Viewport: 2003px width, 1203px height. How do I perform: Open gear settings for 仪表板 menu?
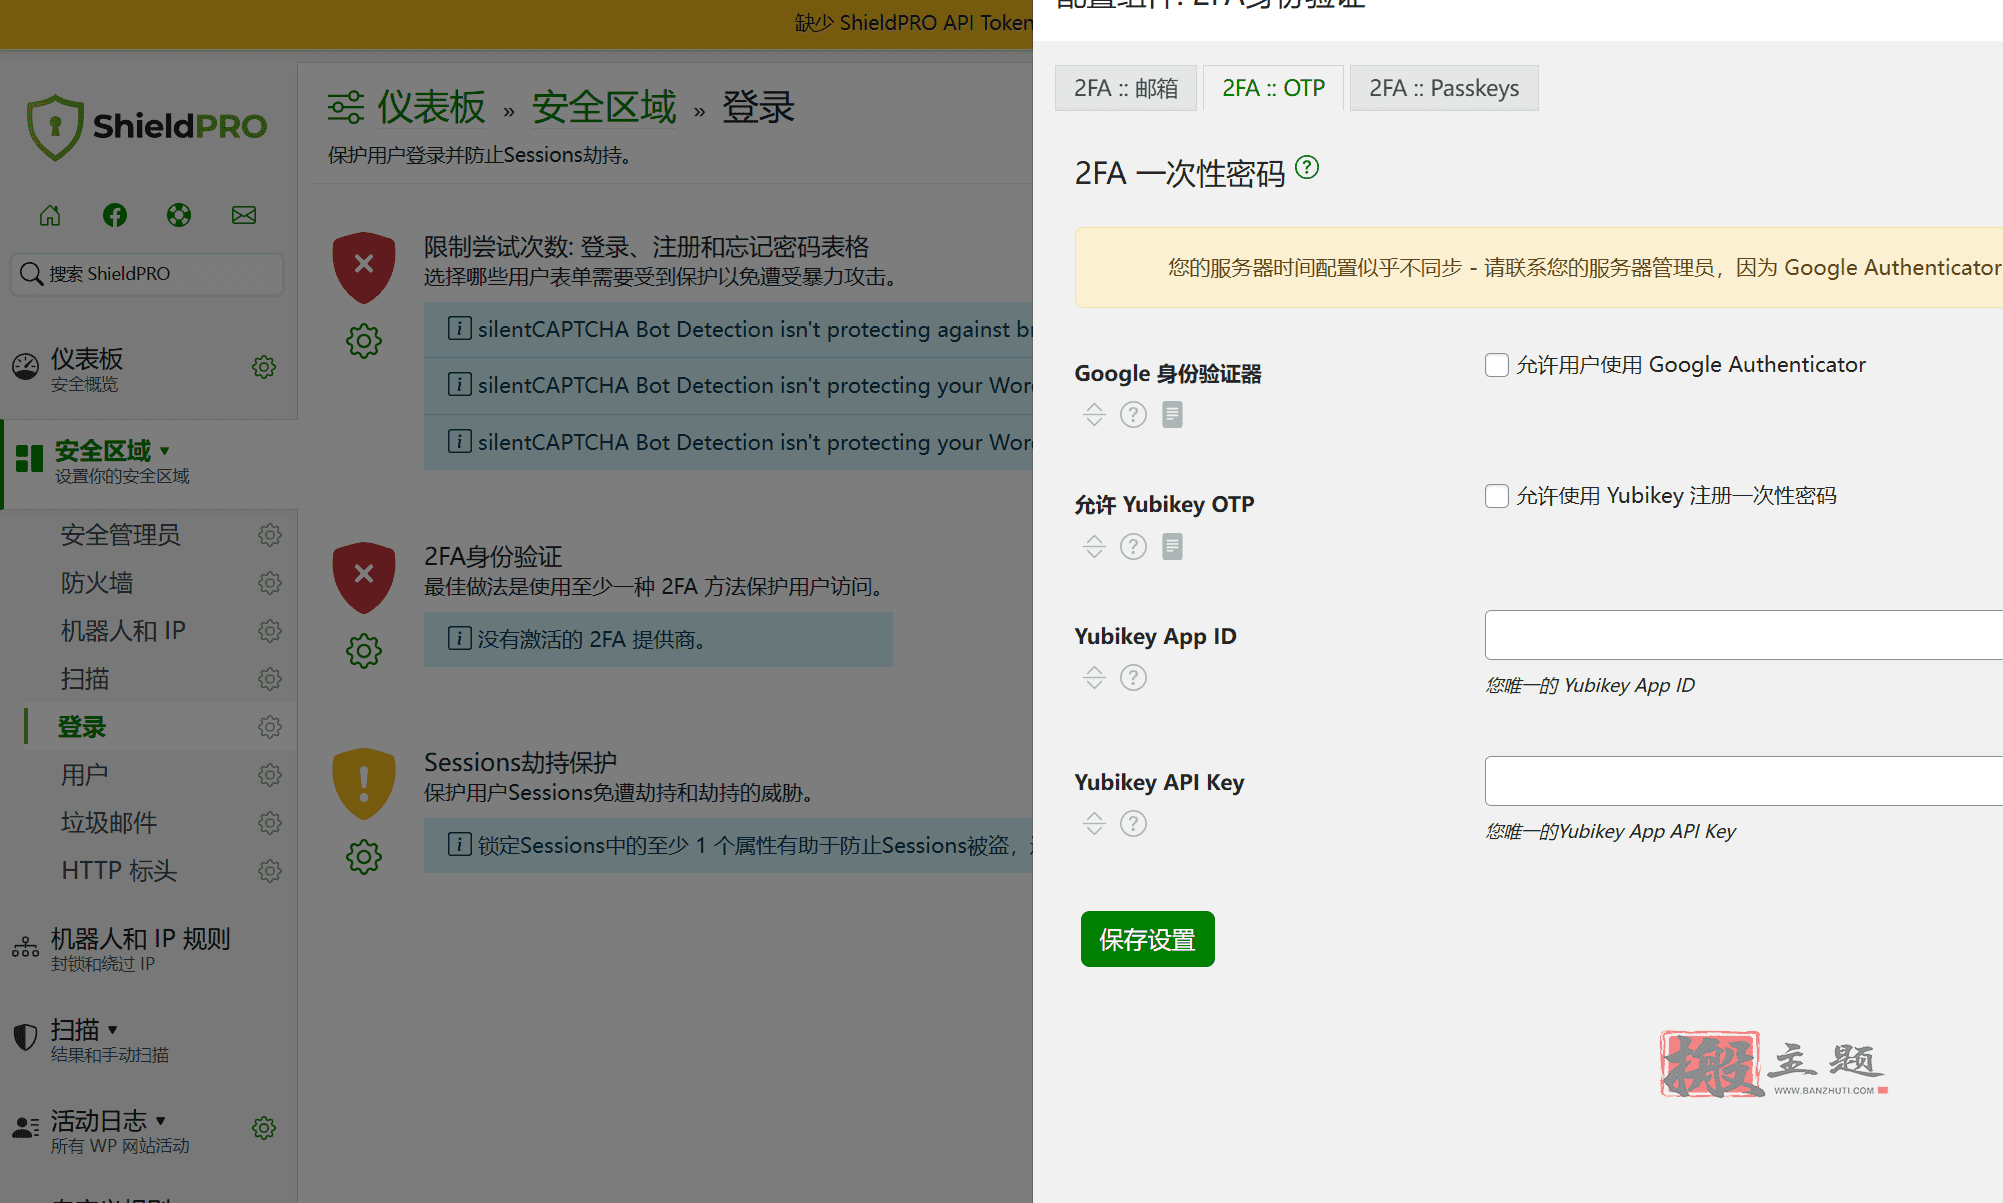coord(264,367)
